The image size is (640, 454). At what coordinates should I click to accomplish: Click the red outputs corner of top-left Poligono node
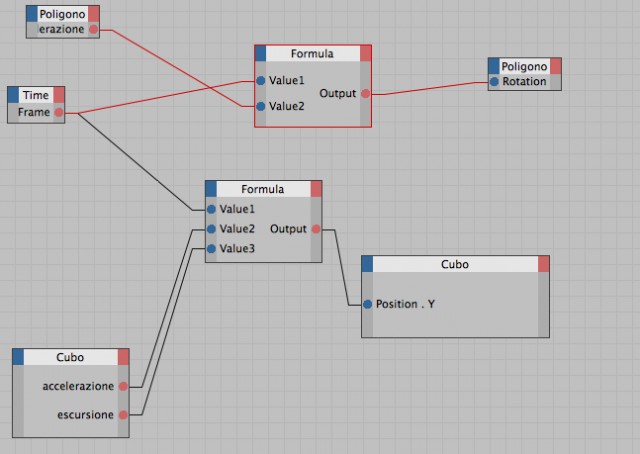click(x=93, y=14)
